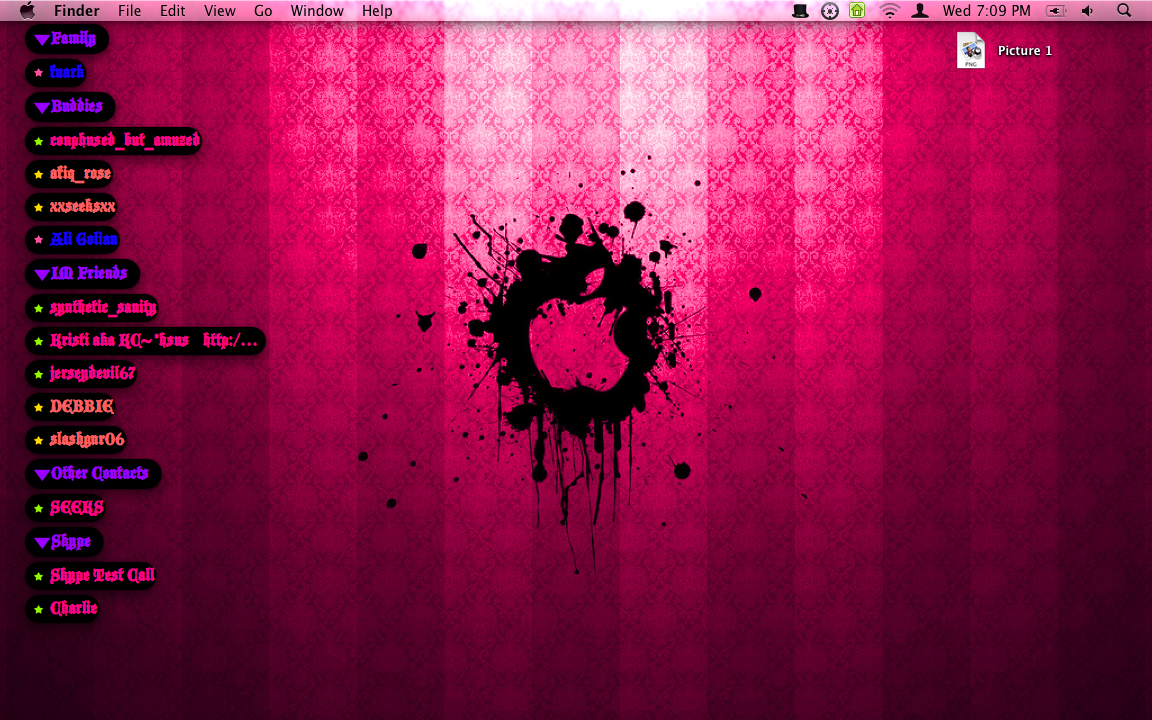Select contact DEBBIE
This screenshot has width=1152, height=720.
(71, 406)
